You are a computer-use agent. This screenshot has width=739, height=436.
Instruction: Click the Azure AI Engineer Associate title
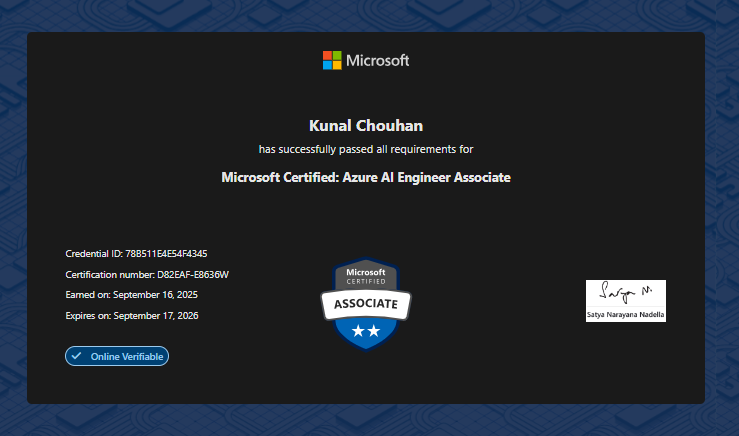366,177
